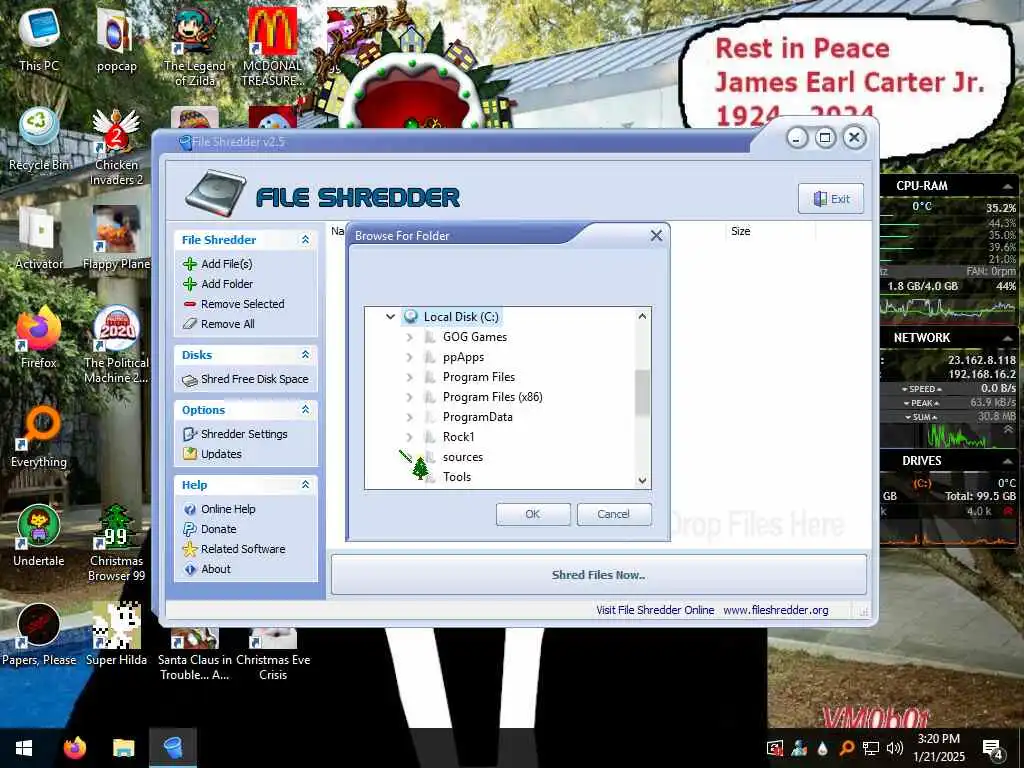Image resolution: width=1024 pixels, height=768 pixels.
Task: Open Firefox from the taskbar
Action: click(74, 748)
